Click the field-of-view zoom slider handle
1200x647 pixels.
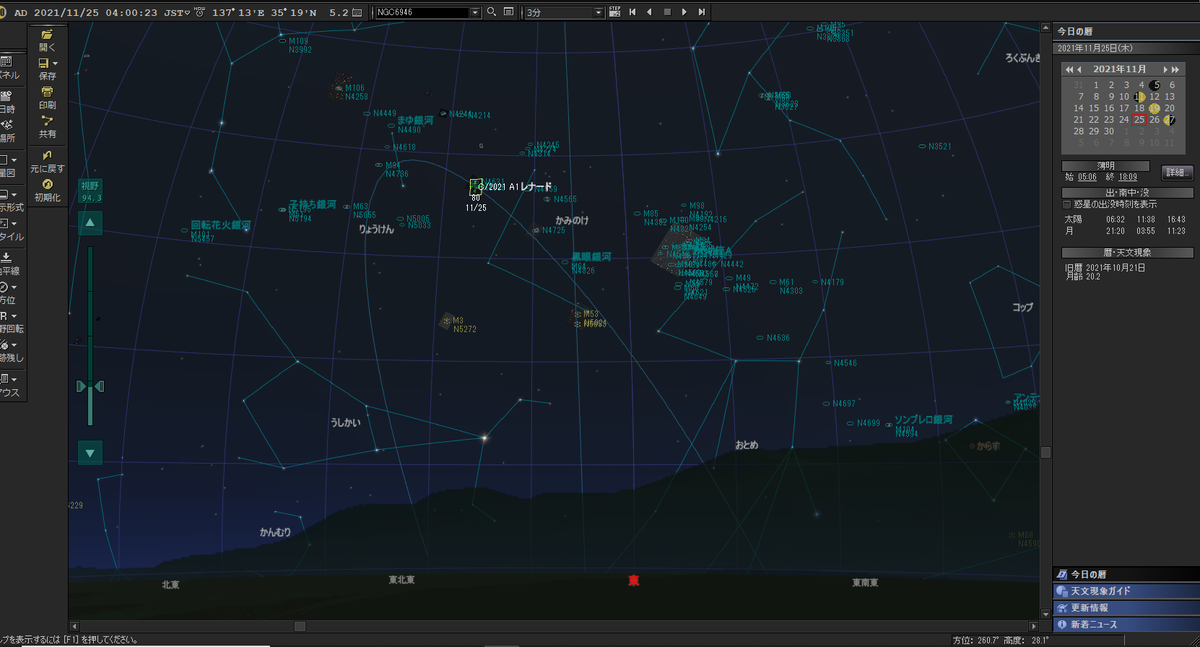90,386
